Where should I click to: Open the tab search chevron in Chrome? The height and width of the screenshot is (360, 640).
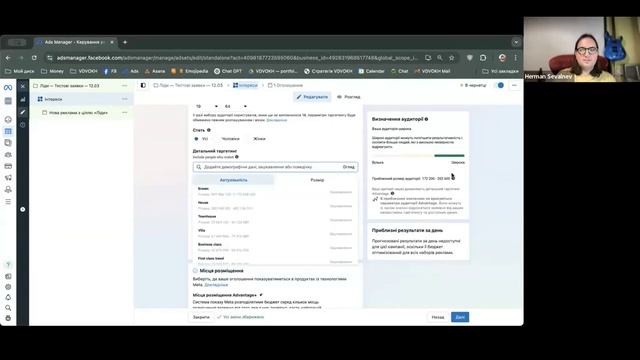516,42
